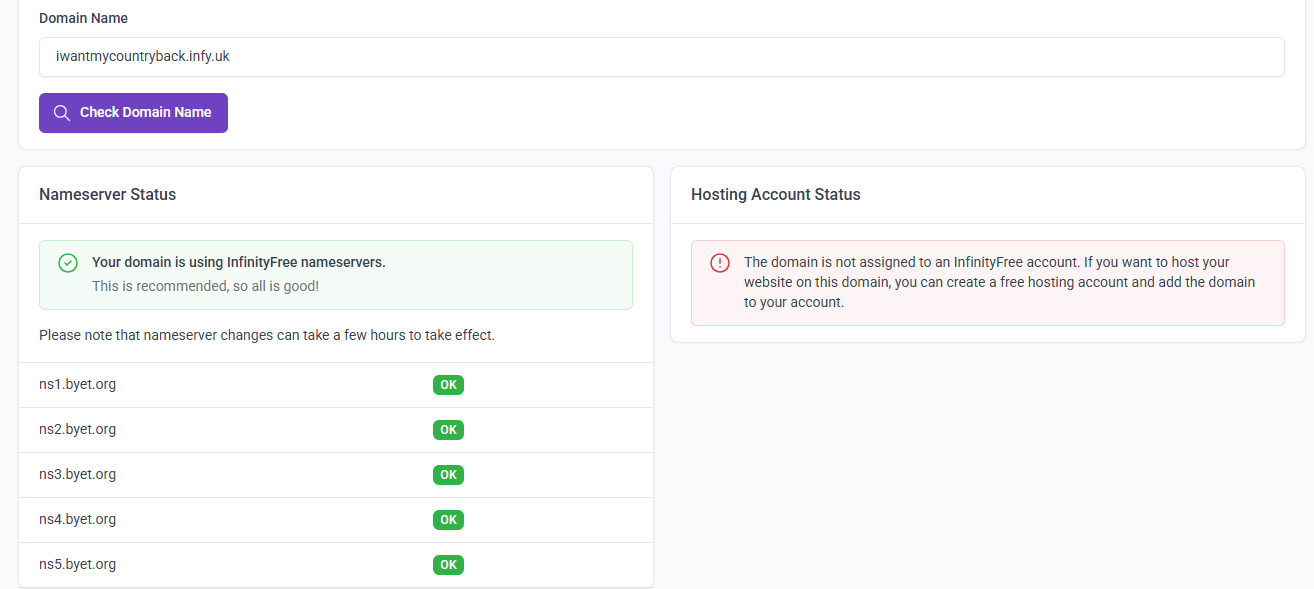
Task: Click the red exclamation warning icon
Action: [720, 263]
